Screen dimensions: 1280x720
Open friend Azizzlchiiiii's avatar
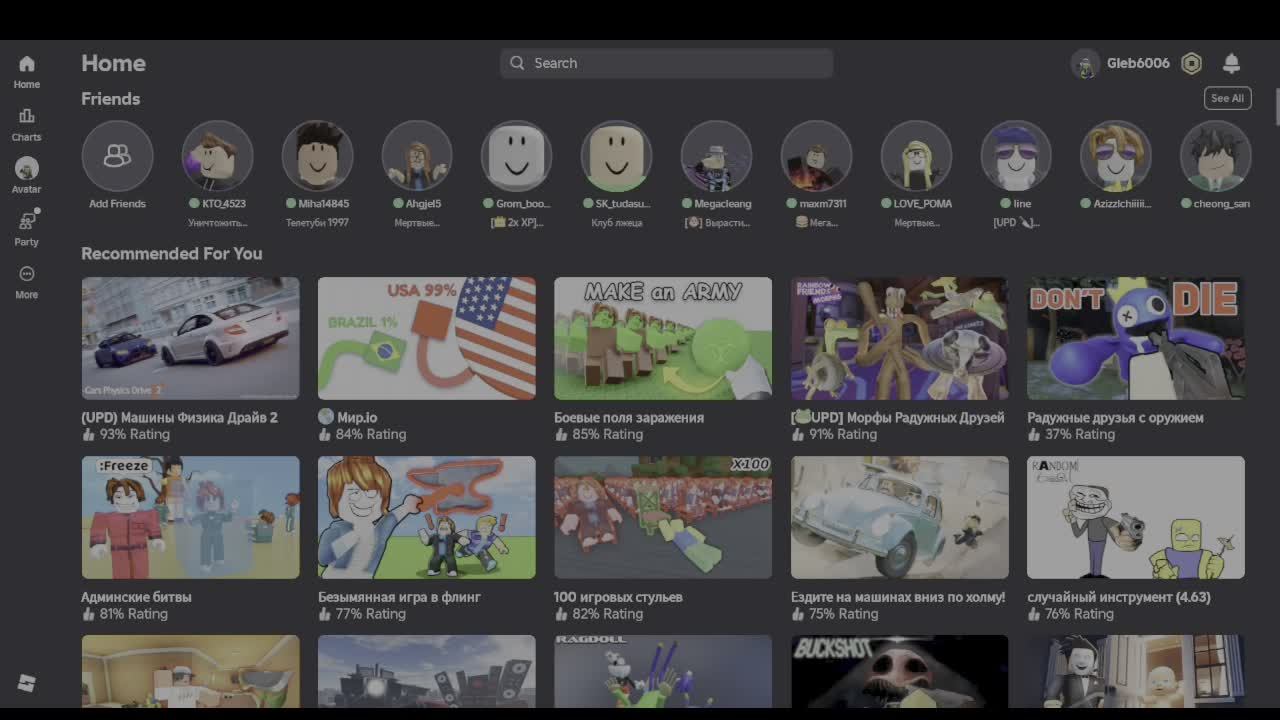point(1116,156)
